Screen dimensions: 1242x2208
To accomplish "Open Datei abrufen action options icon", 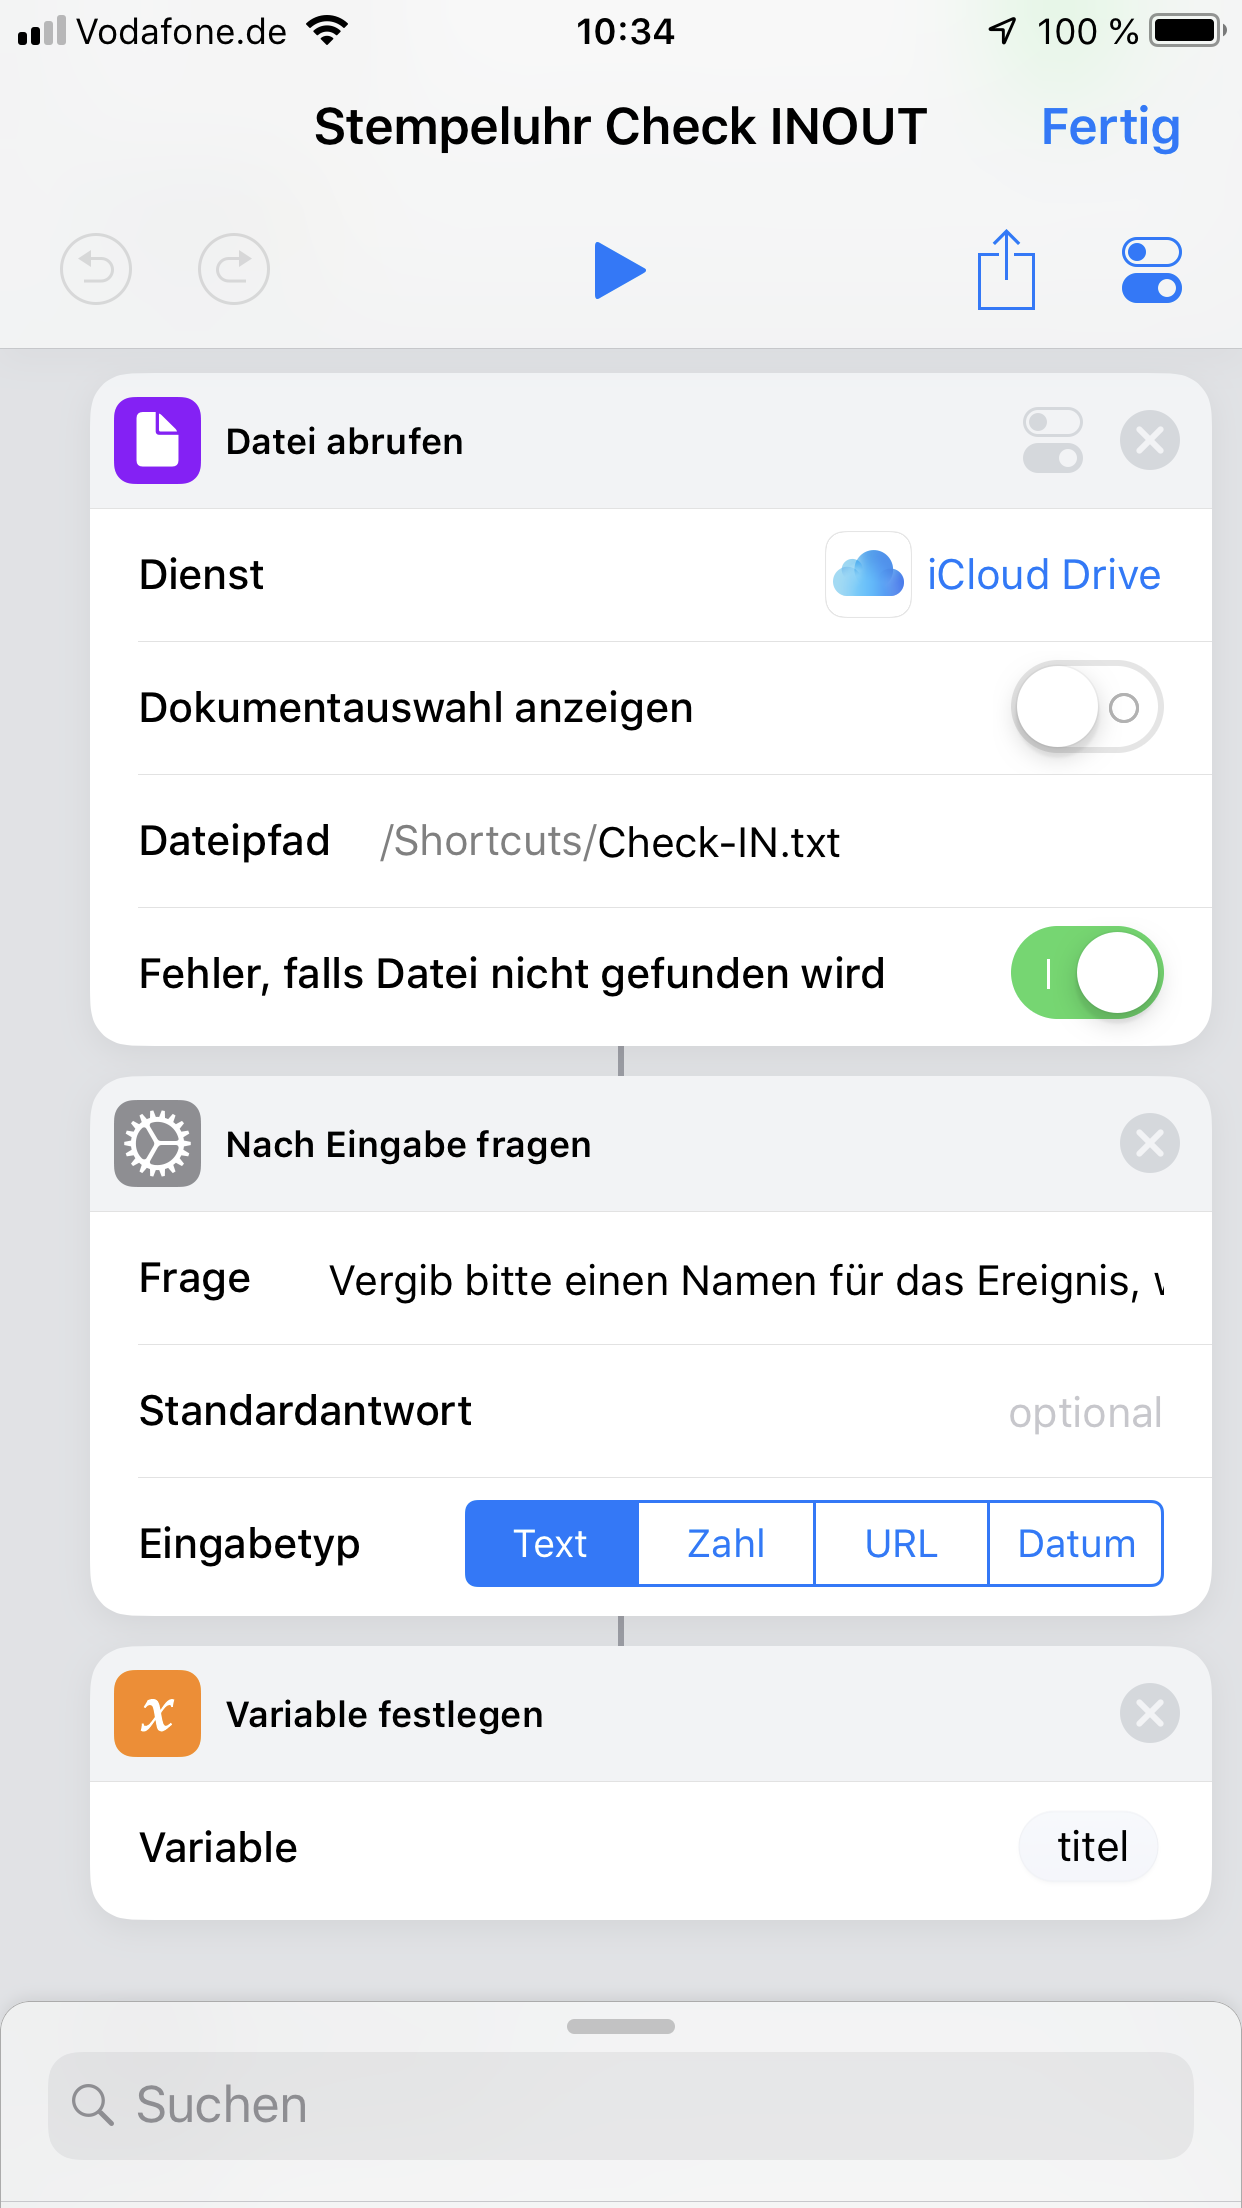I will point(1053,440).
